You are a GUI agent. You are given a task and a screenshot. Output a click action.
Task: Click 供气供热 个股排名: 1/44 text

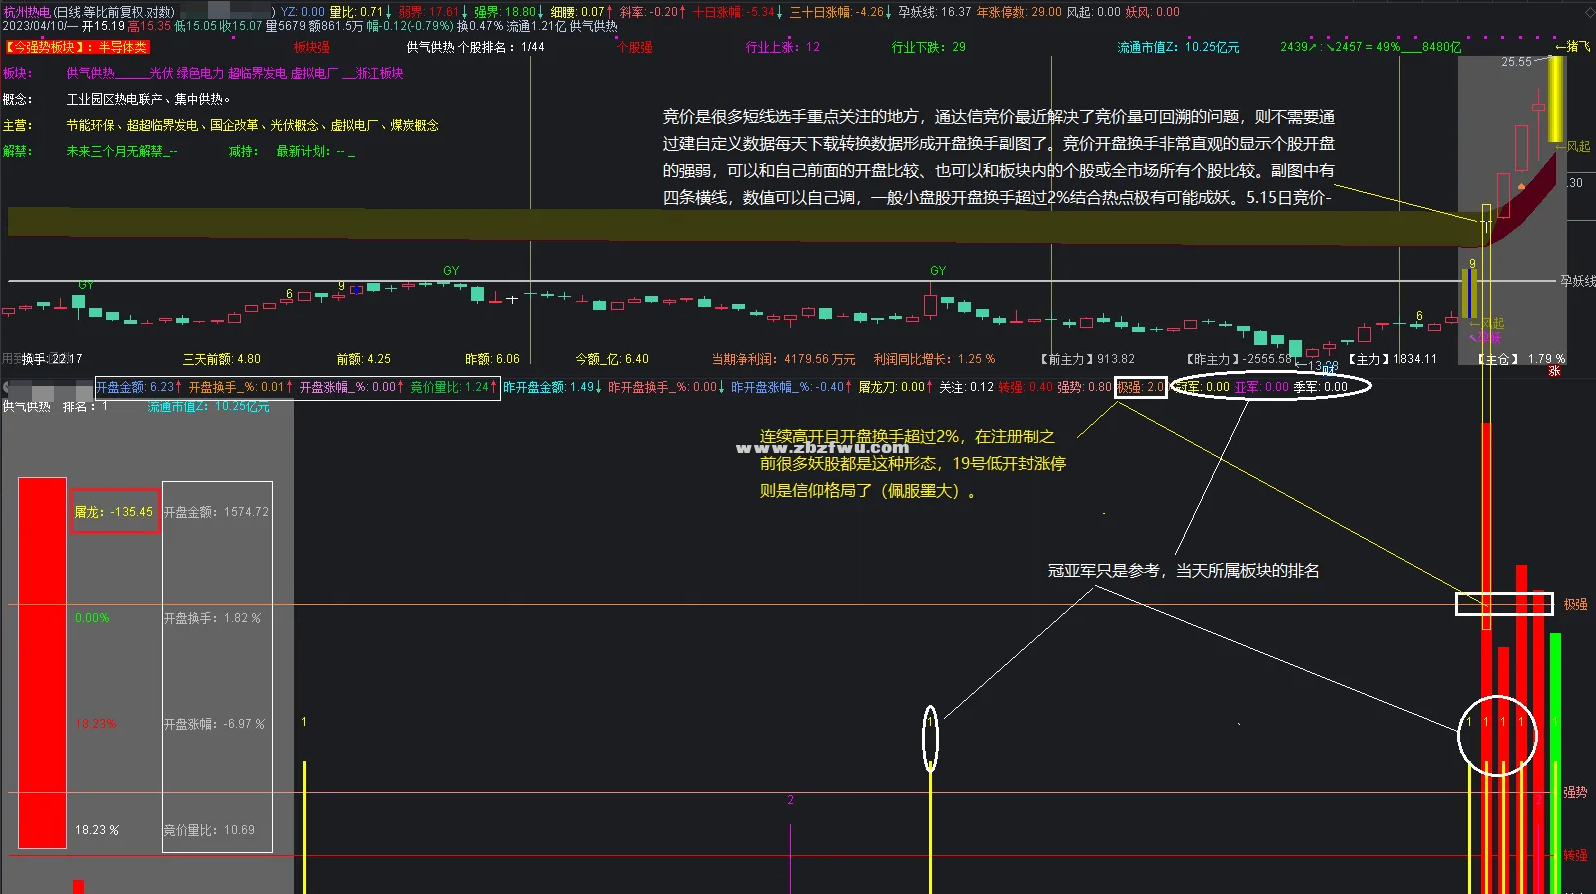tap(475, 47)
